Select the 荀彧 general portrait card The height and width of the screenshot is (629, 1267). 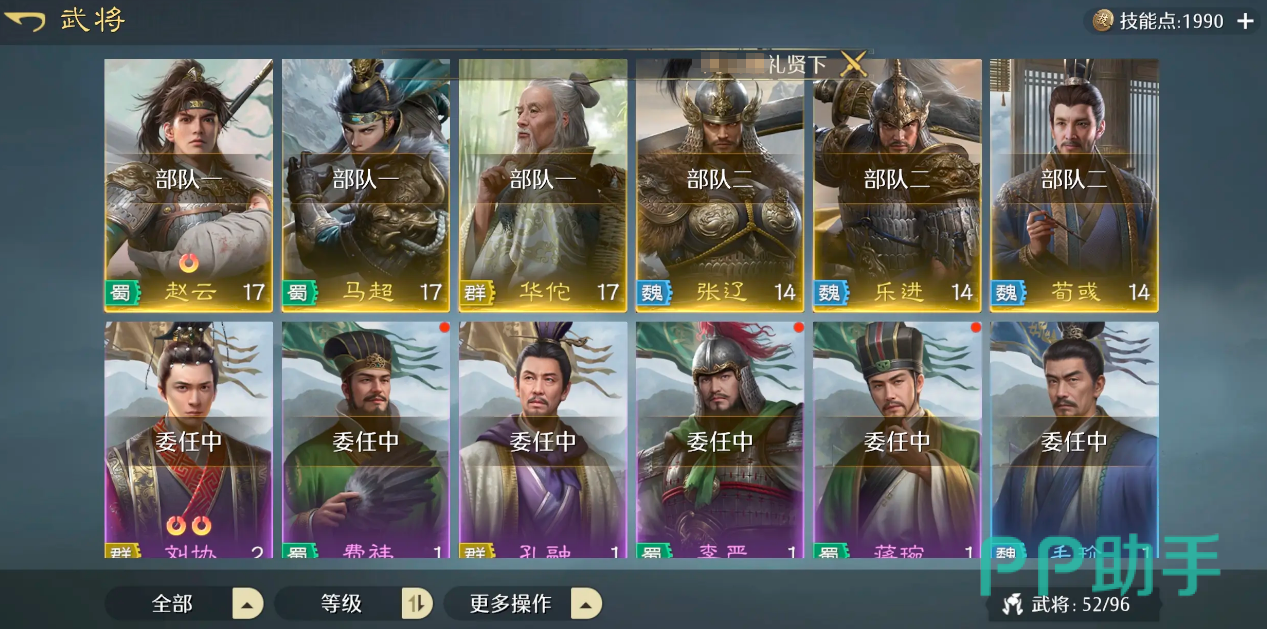(1074, 185)
